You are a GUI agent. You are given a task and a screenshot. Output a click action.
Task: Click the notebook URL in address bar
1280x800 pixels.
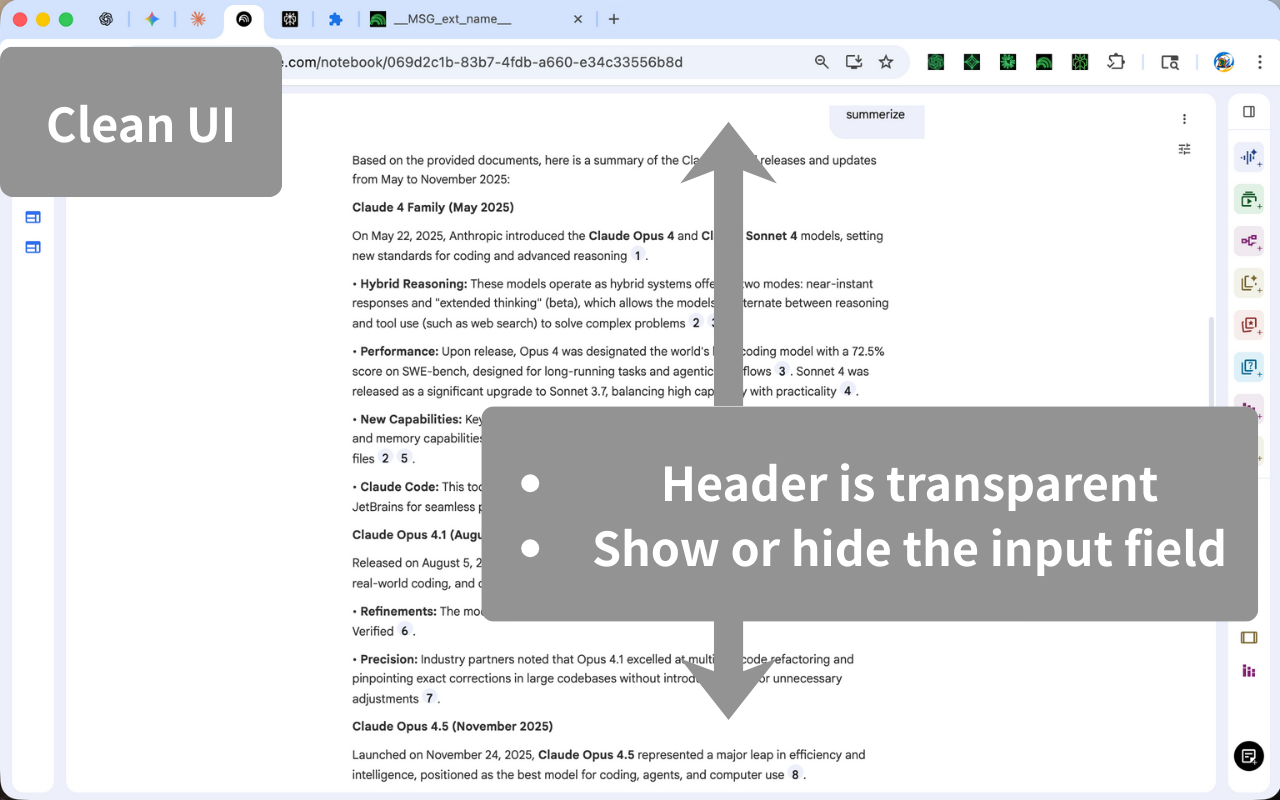pyautogui.click(x=482, y=62)
